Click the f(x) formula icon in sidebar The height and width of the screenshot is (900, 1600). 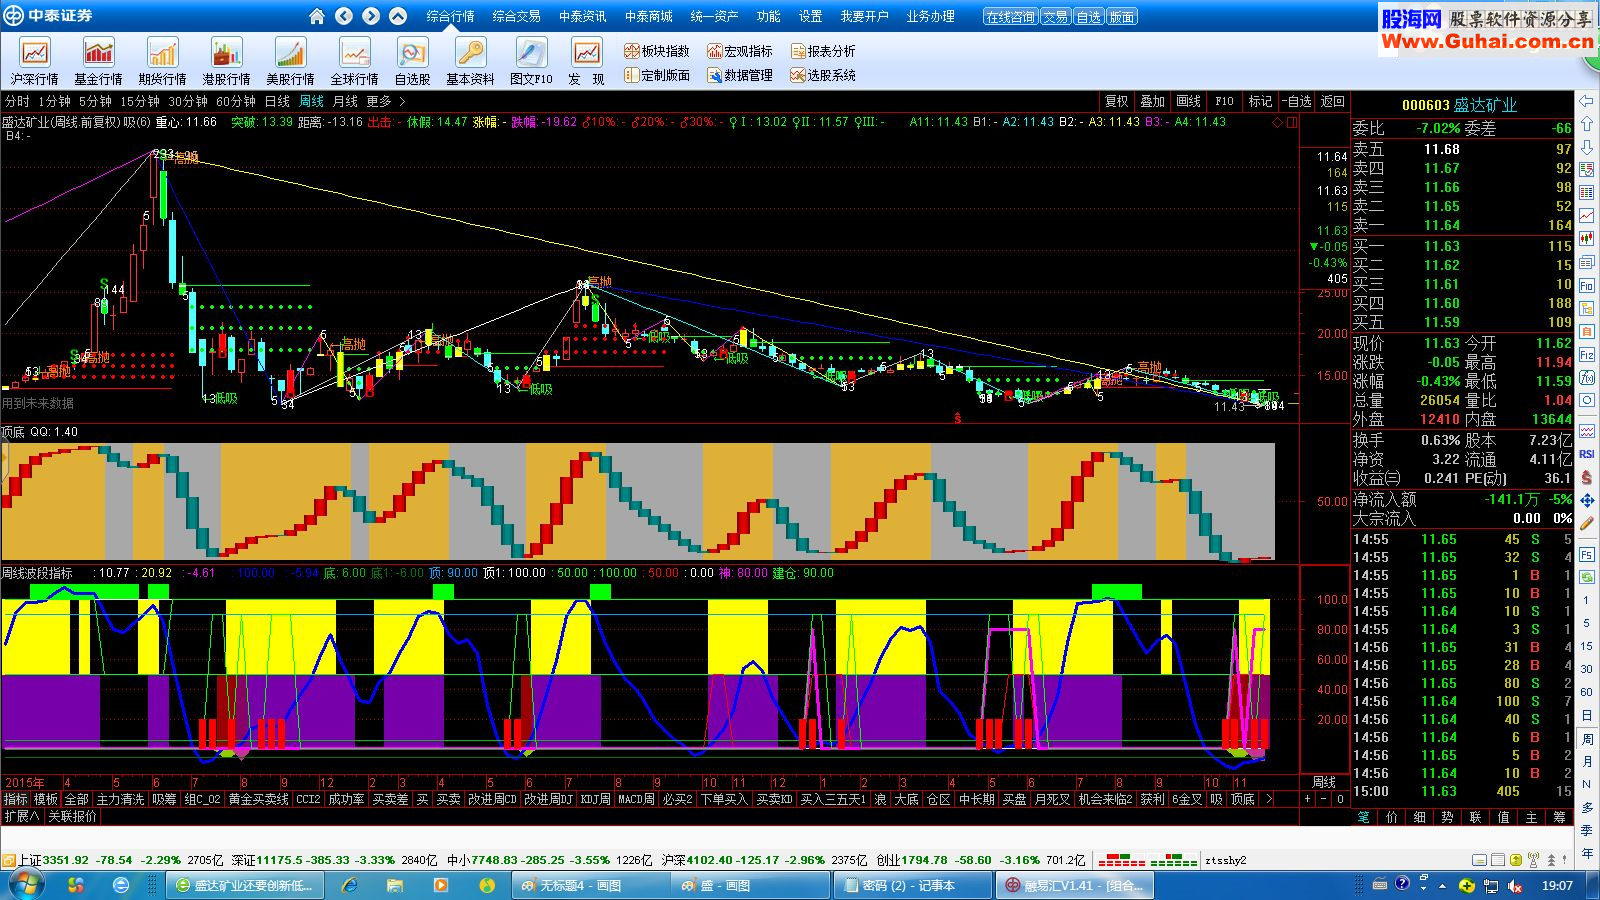pos(1587,378)
